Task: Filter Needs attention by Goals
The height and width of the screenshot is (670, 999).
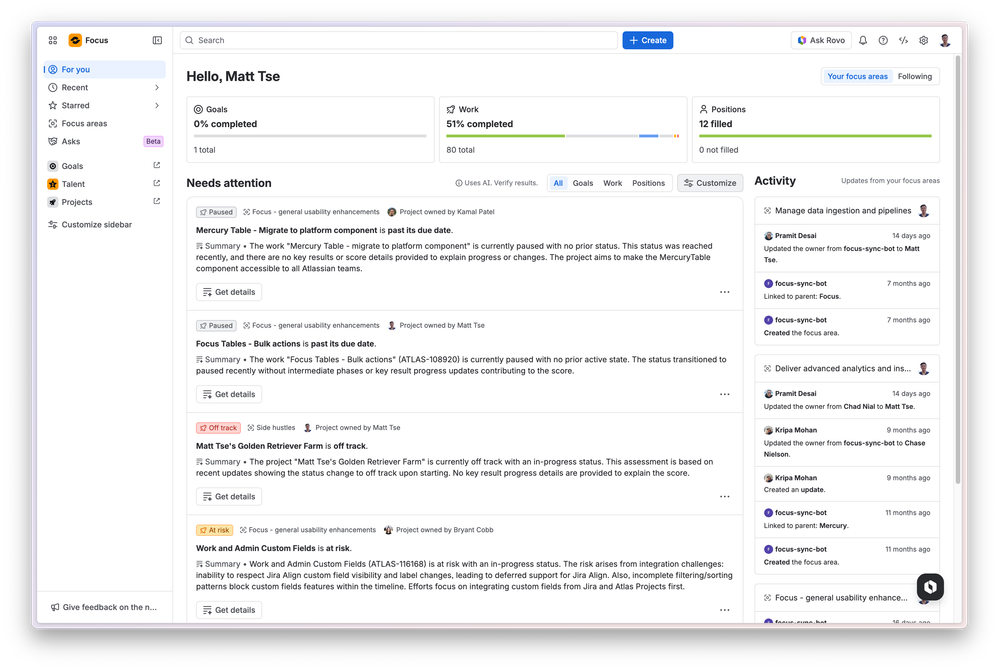Action: (582, 183)
